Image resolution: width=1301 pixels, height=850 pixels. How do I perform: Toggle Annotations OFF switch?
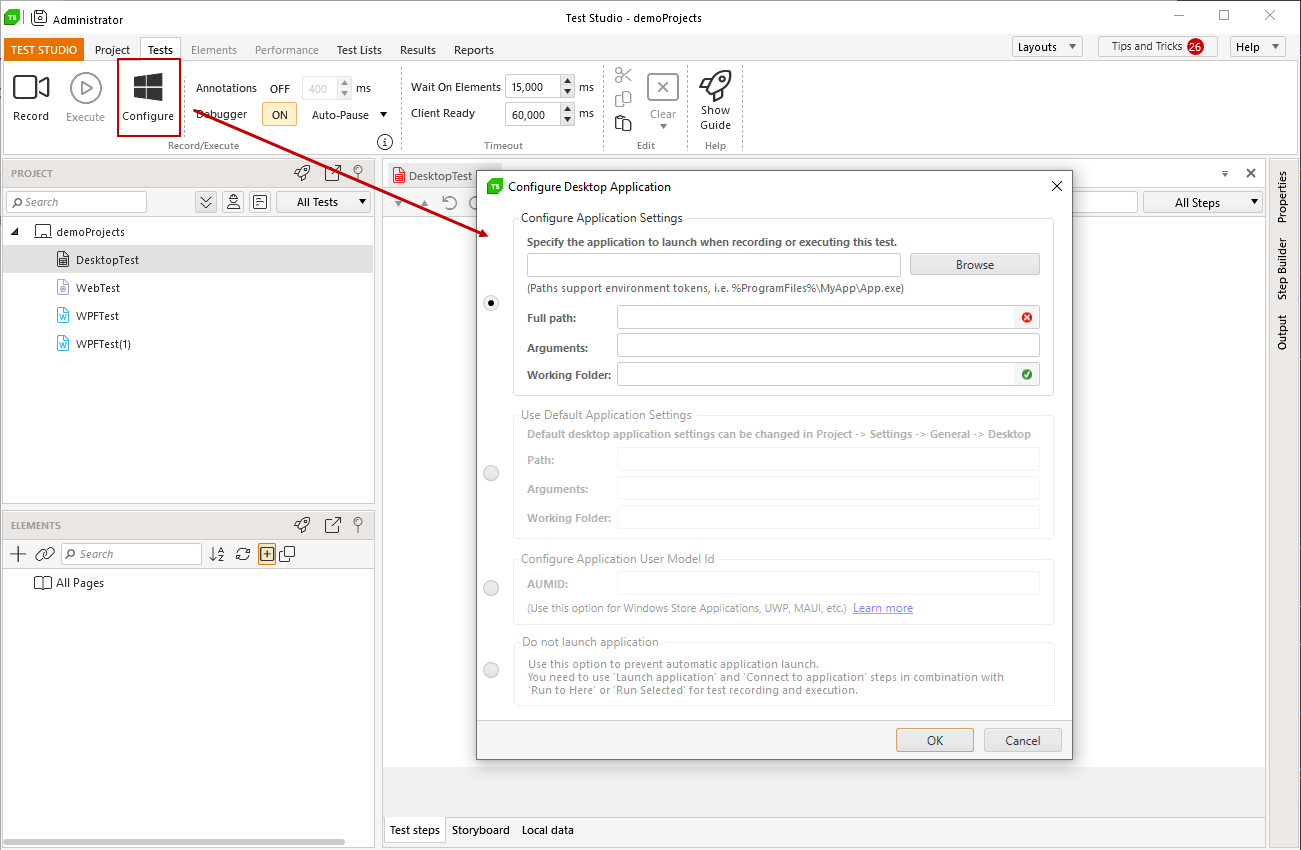pos(280,89)
